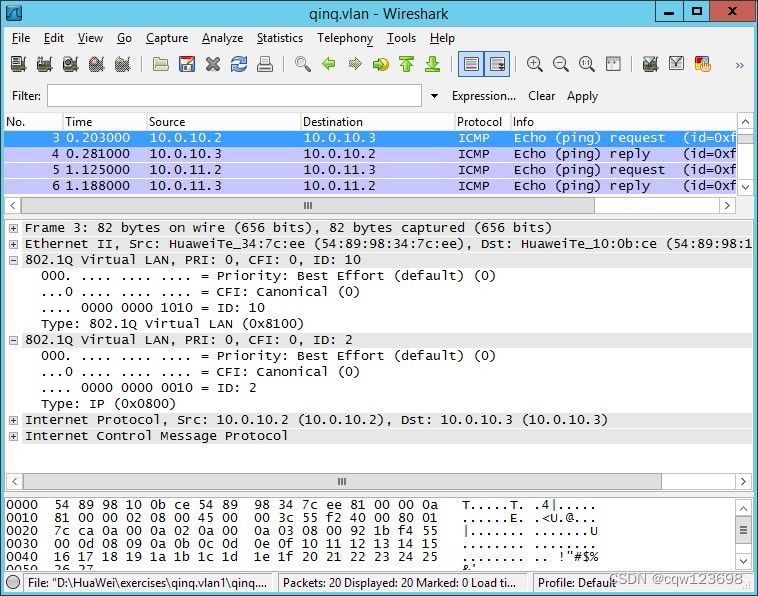Click Profile: Default in status bar
Screen dimensions: 758x596
(577, 582)
